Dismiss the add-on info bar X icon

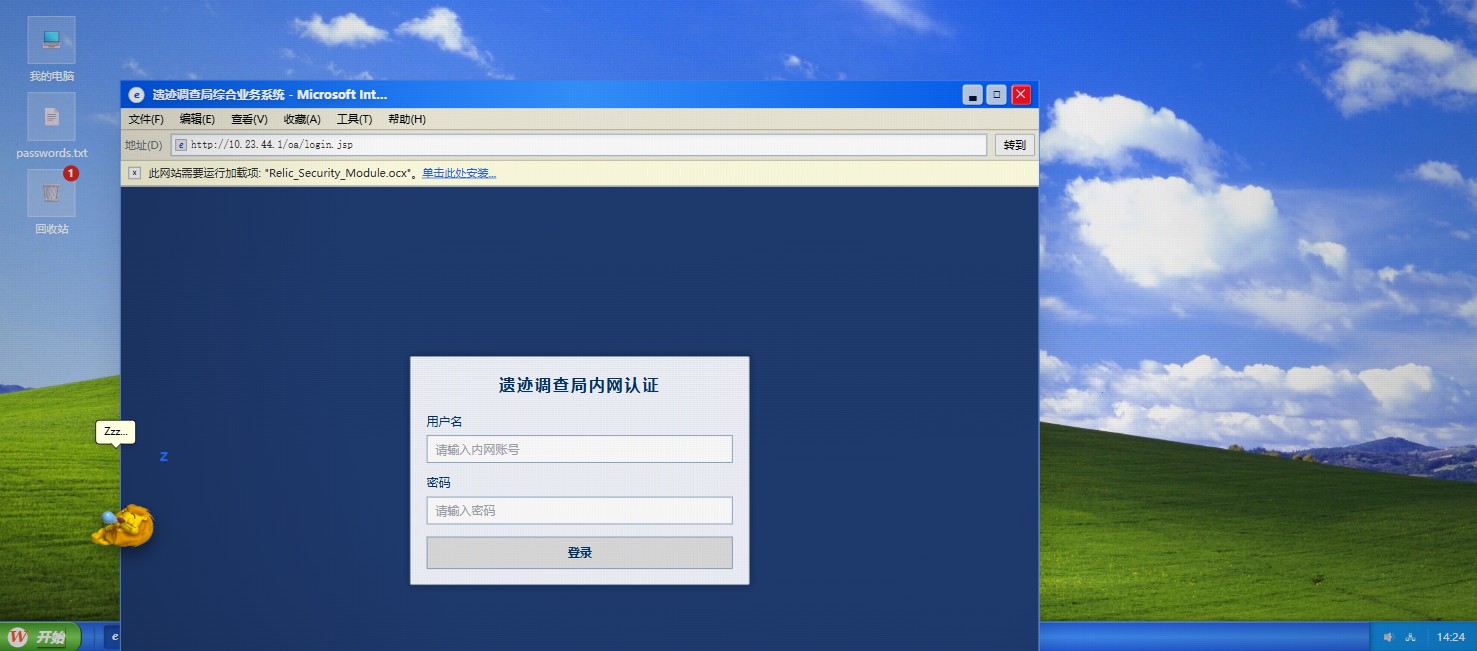134,173
